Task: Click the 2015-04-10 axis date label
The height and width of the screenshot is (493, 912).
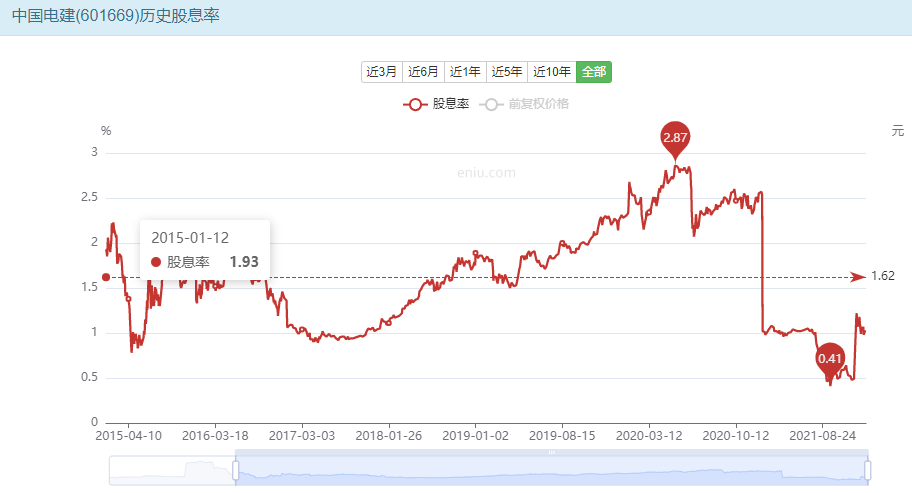Action: 129,436
